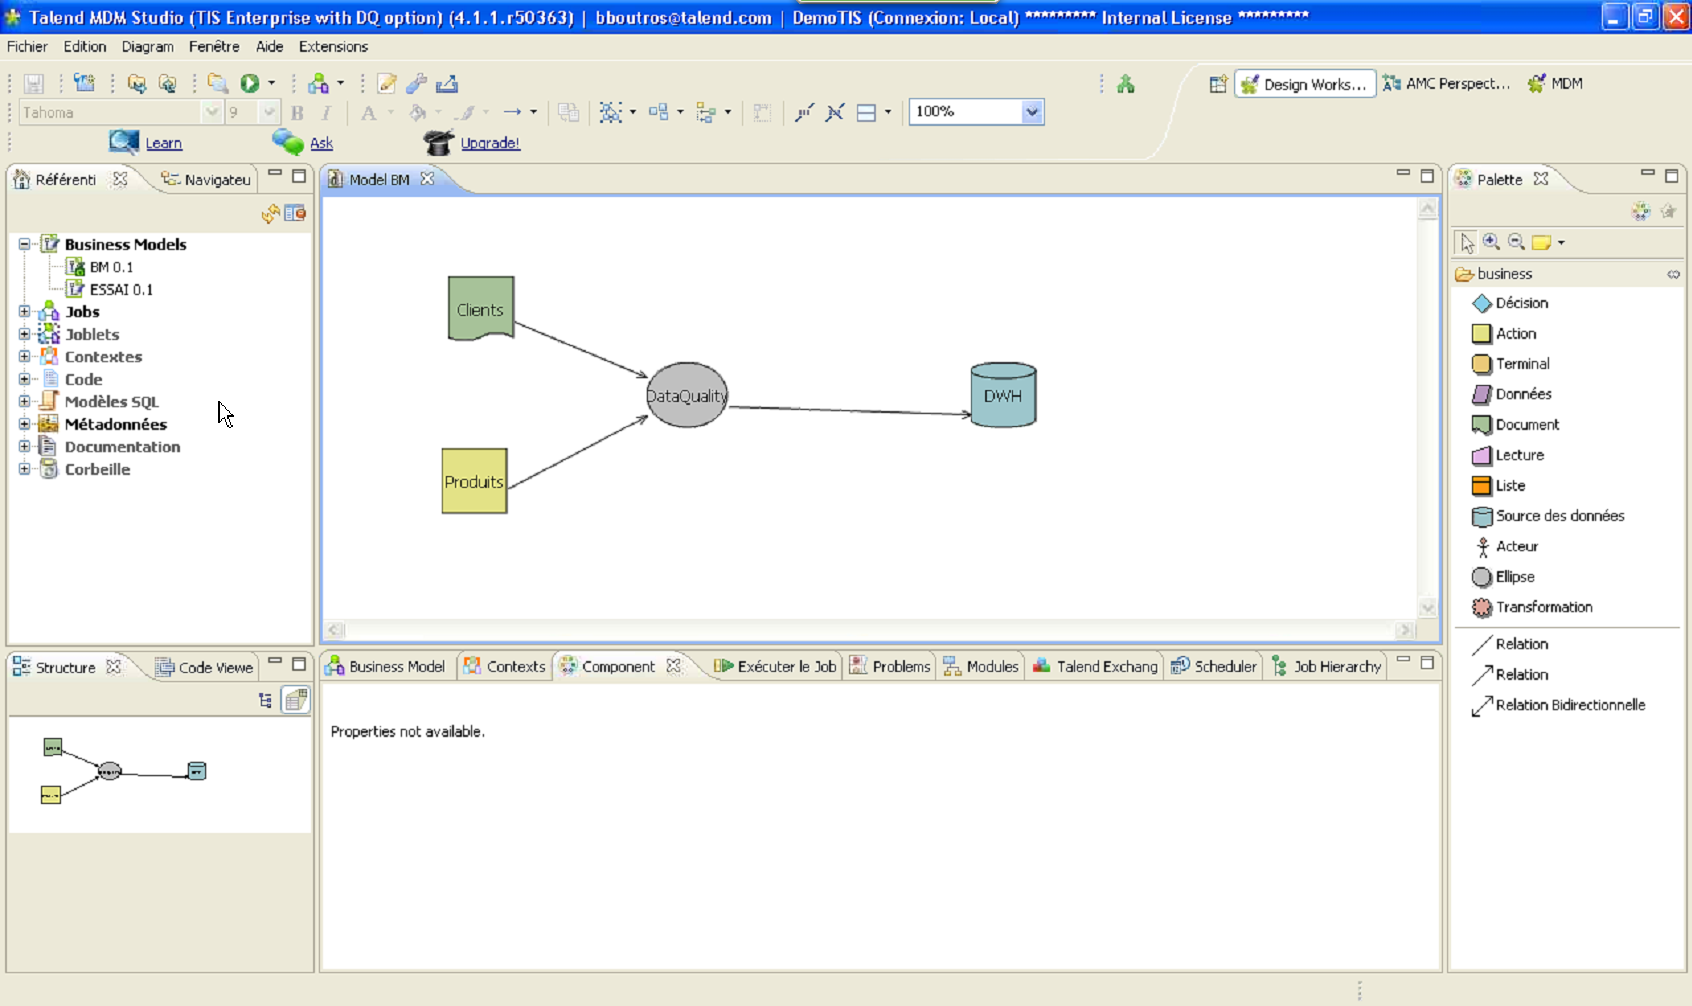Screen dimensions: 1692x1006
Task: Open the zoom percentage dropdown
Action: point(1033,112)
